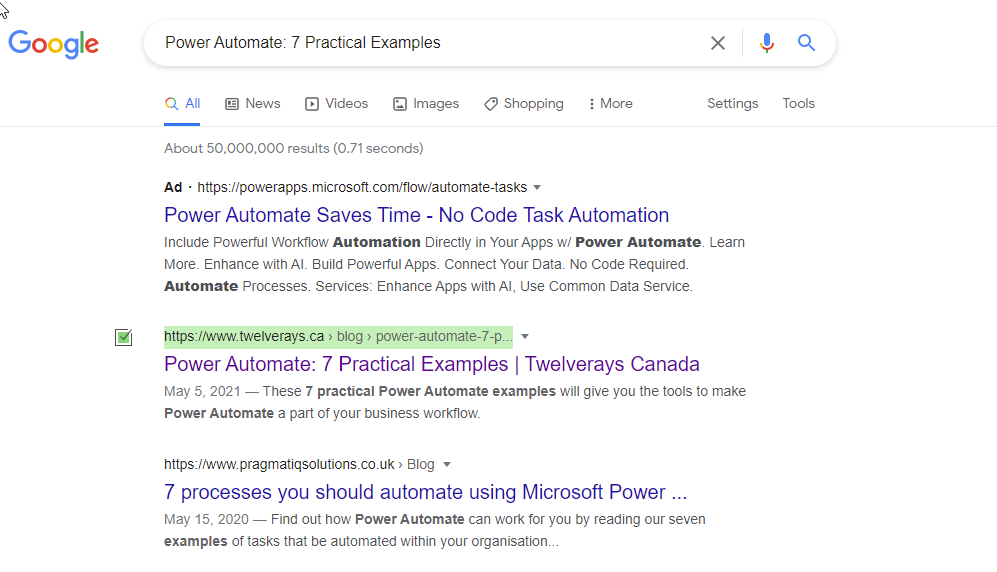
Task: Switch to the News tab
Action: (253, 104)
